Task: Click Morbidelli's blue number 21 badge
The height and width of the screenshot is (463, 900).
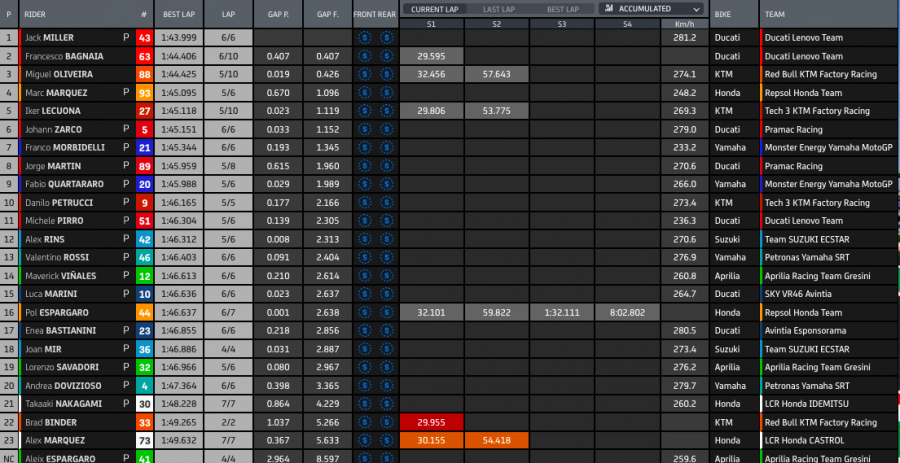Action: 144,148
